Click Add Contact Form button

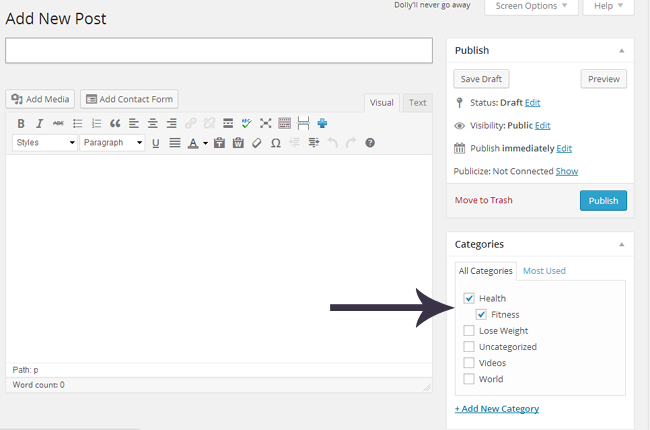click(x=129, y=99)
